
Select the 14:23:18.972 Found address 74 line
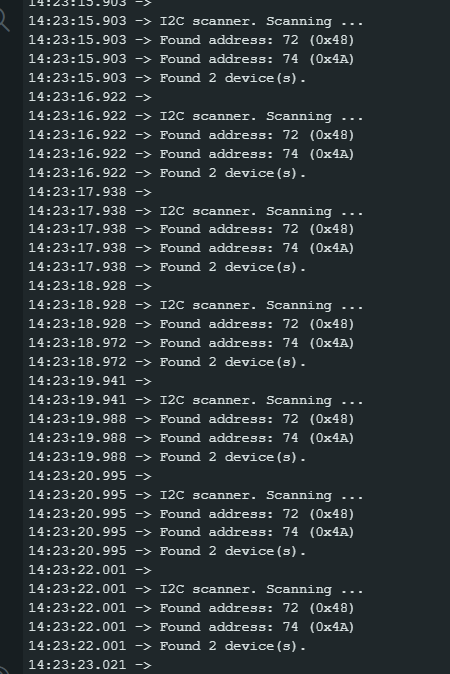pos(191,343)
